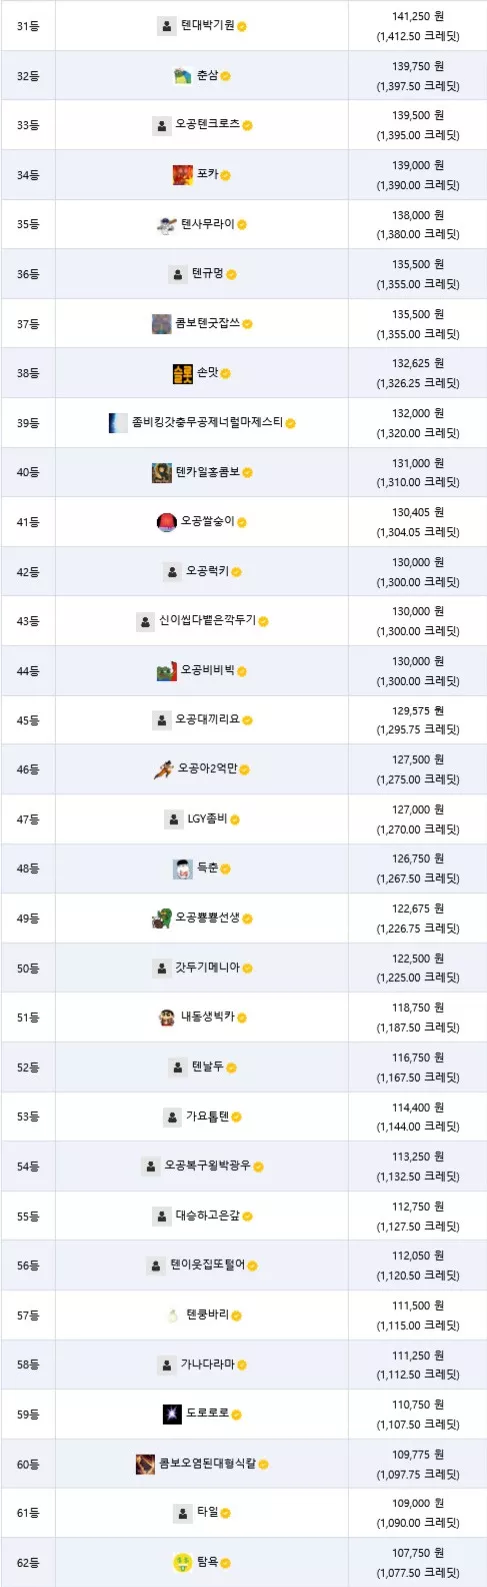Click the 141,250 원 prize amount
The height and width of the screenshot is (1587, 487).
(418, 17)
